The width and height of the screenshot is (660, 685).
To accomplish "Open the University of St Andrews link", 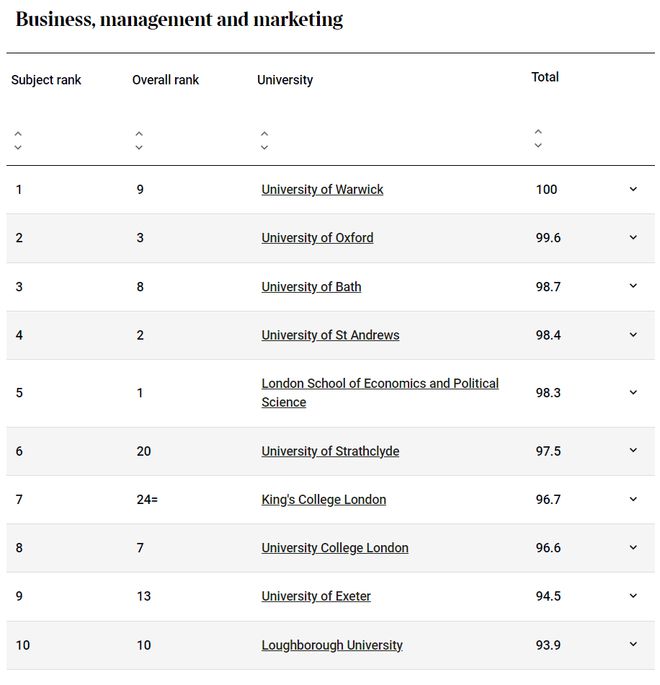I will coord(330,335).
